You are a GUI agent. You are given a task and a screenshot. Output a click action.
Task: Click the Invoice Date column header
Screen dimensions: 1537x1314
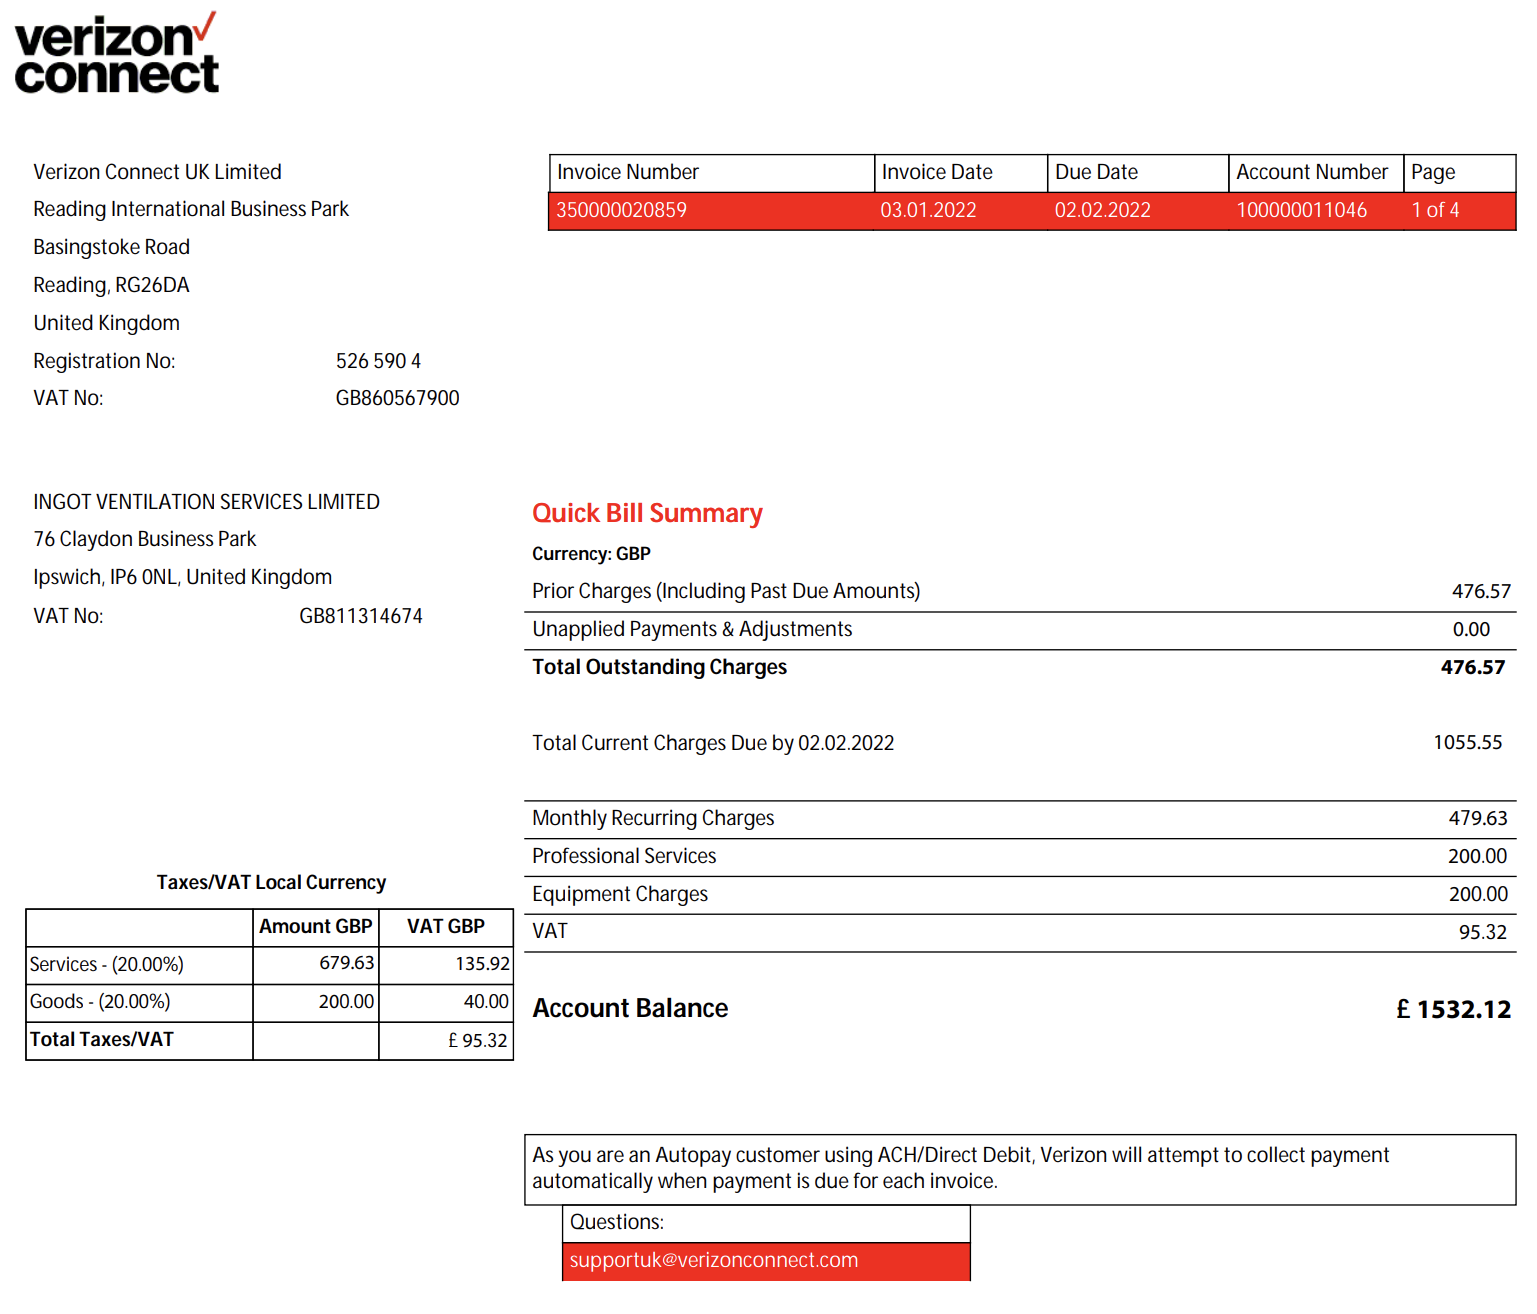tap(936, 172)
